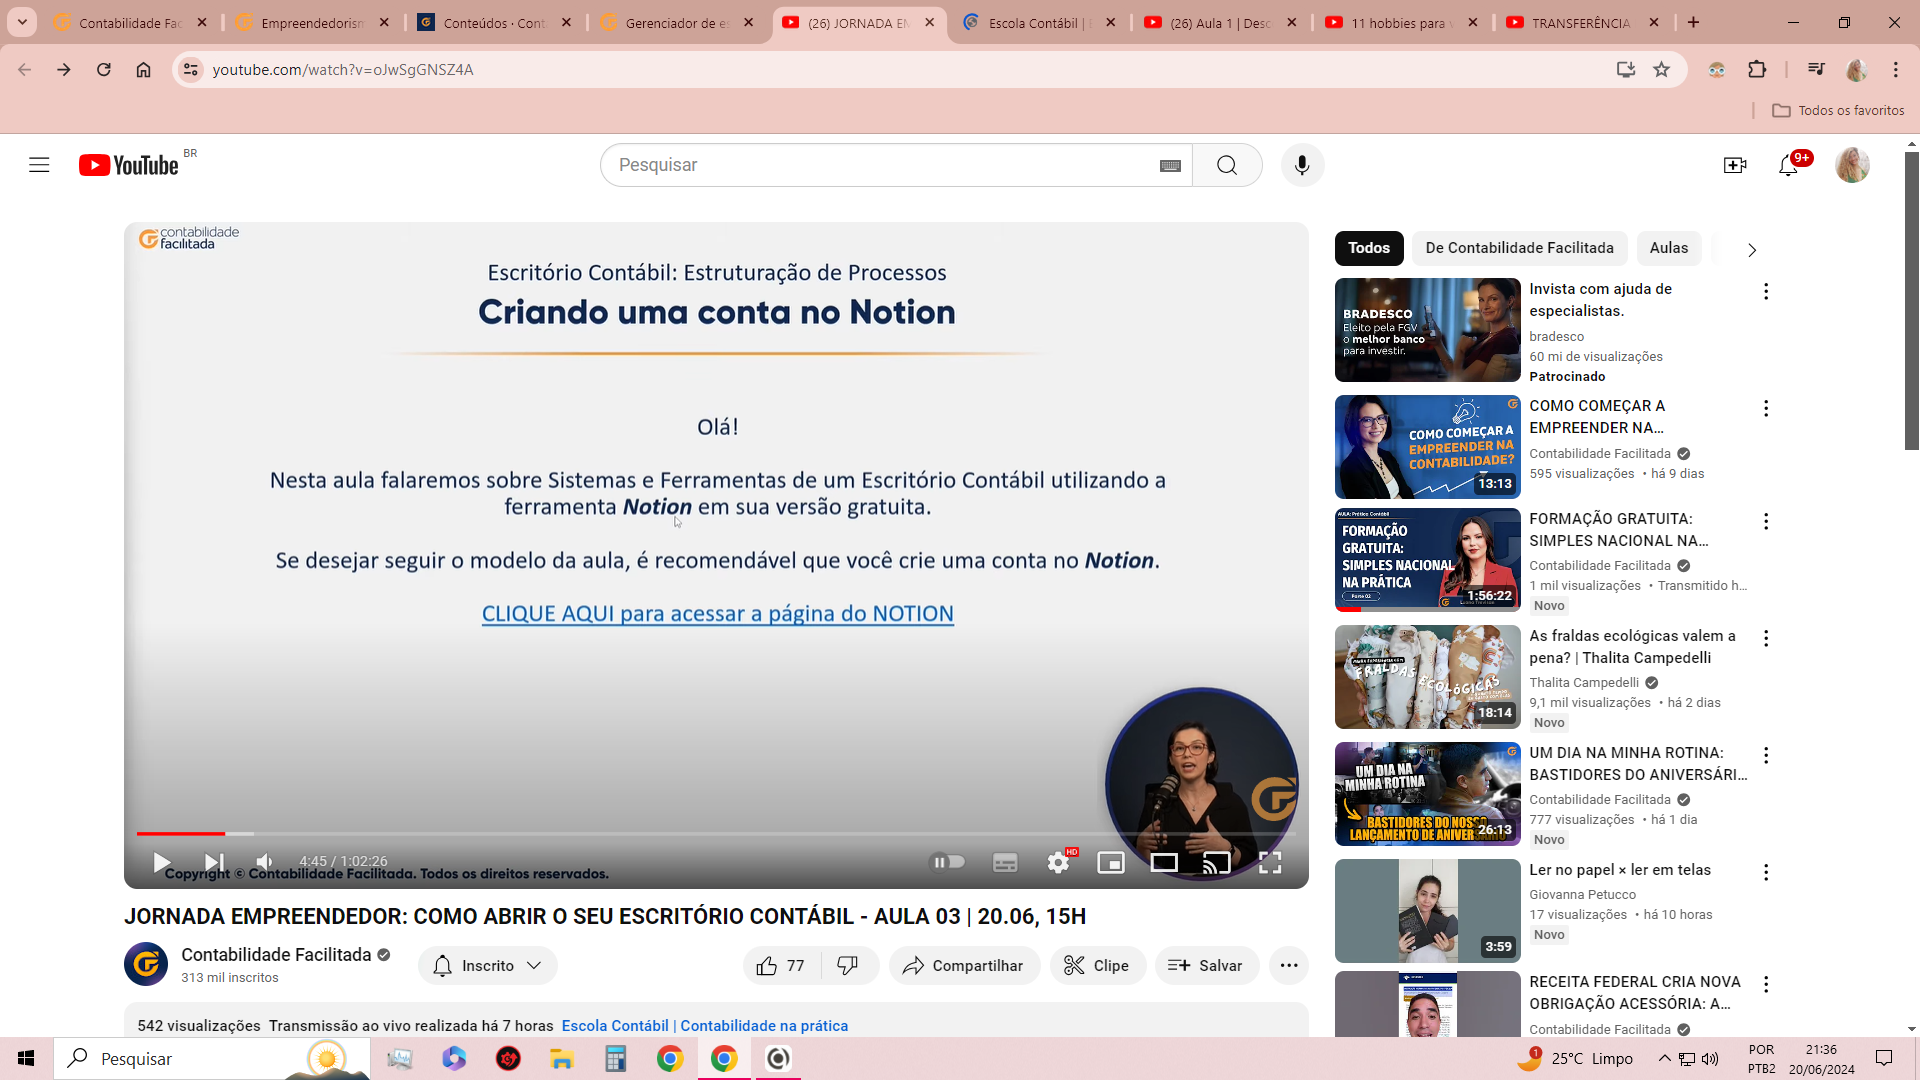Open options for Bradesco sponsored video

1766,291
